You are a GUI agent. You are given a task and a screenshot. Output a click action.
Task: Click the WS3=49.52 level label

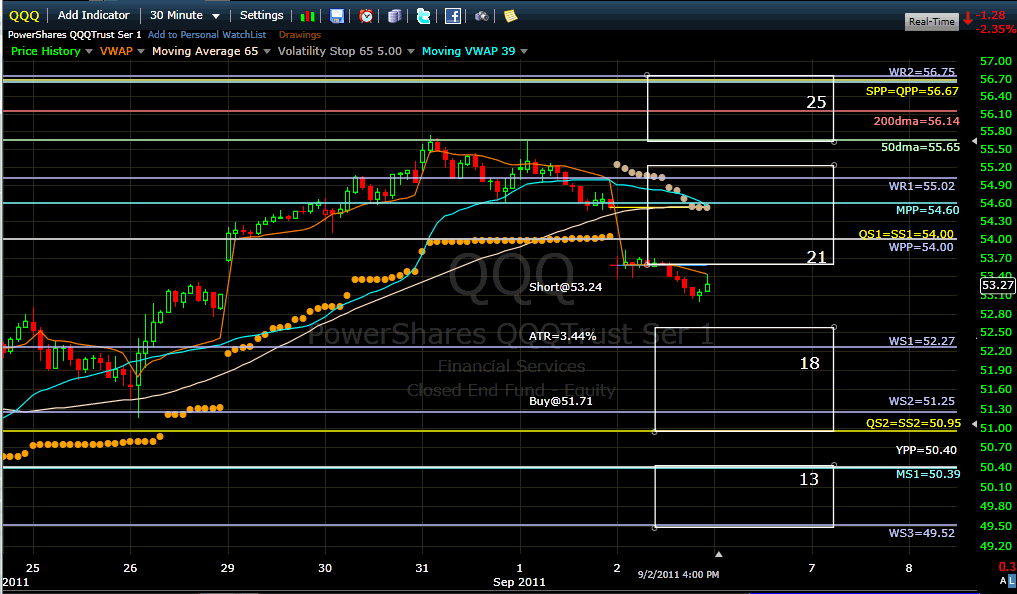pos(922,533)
